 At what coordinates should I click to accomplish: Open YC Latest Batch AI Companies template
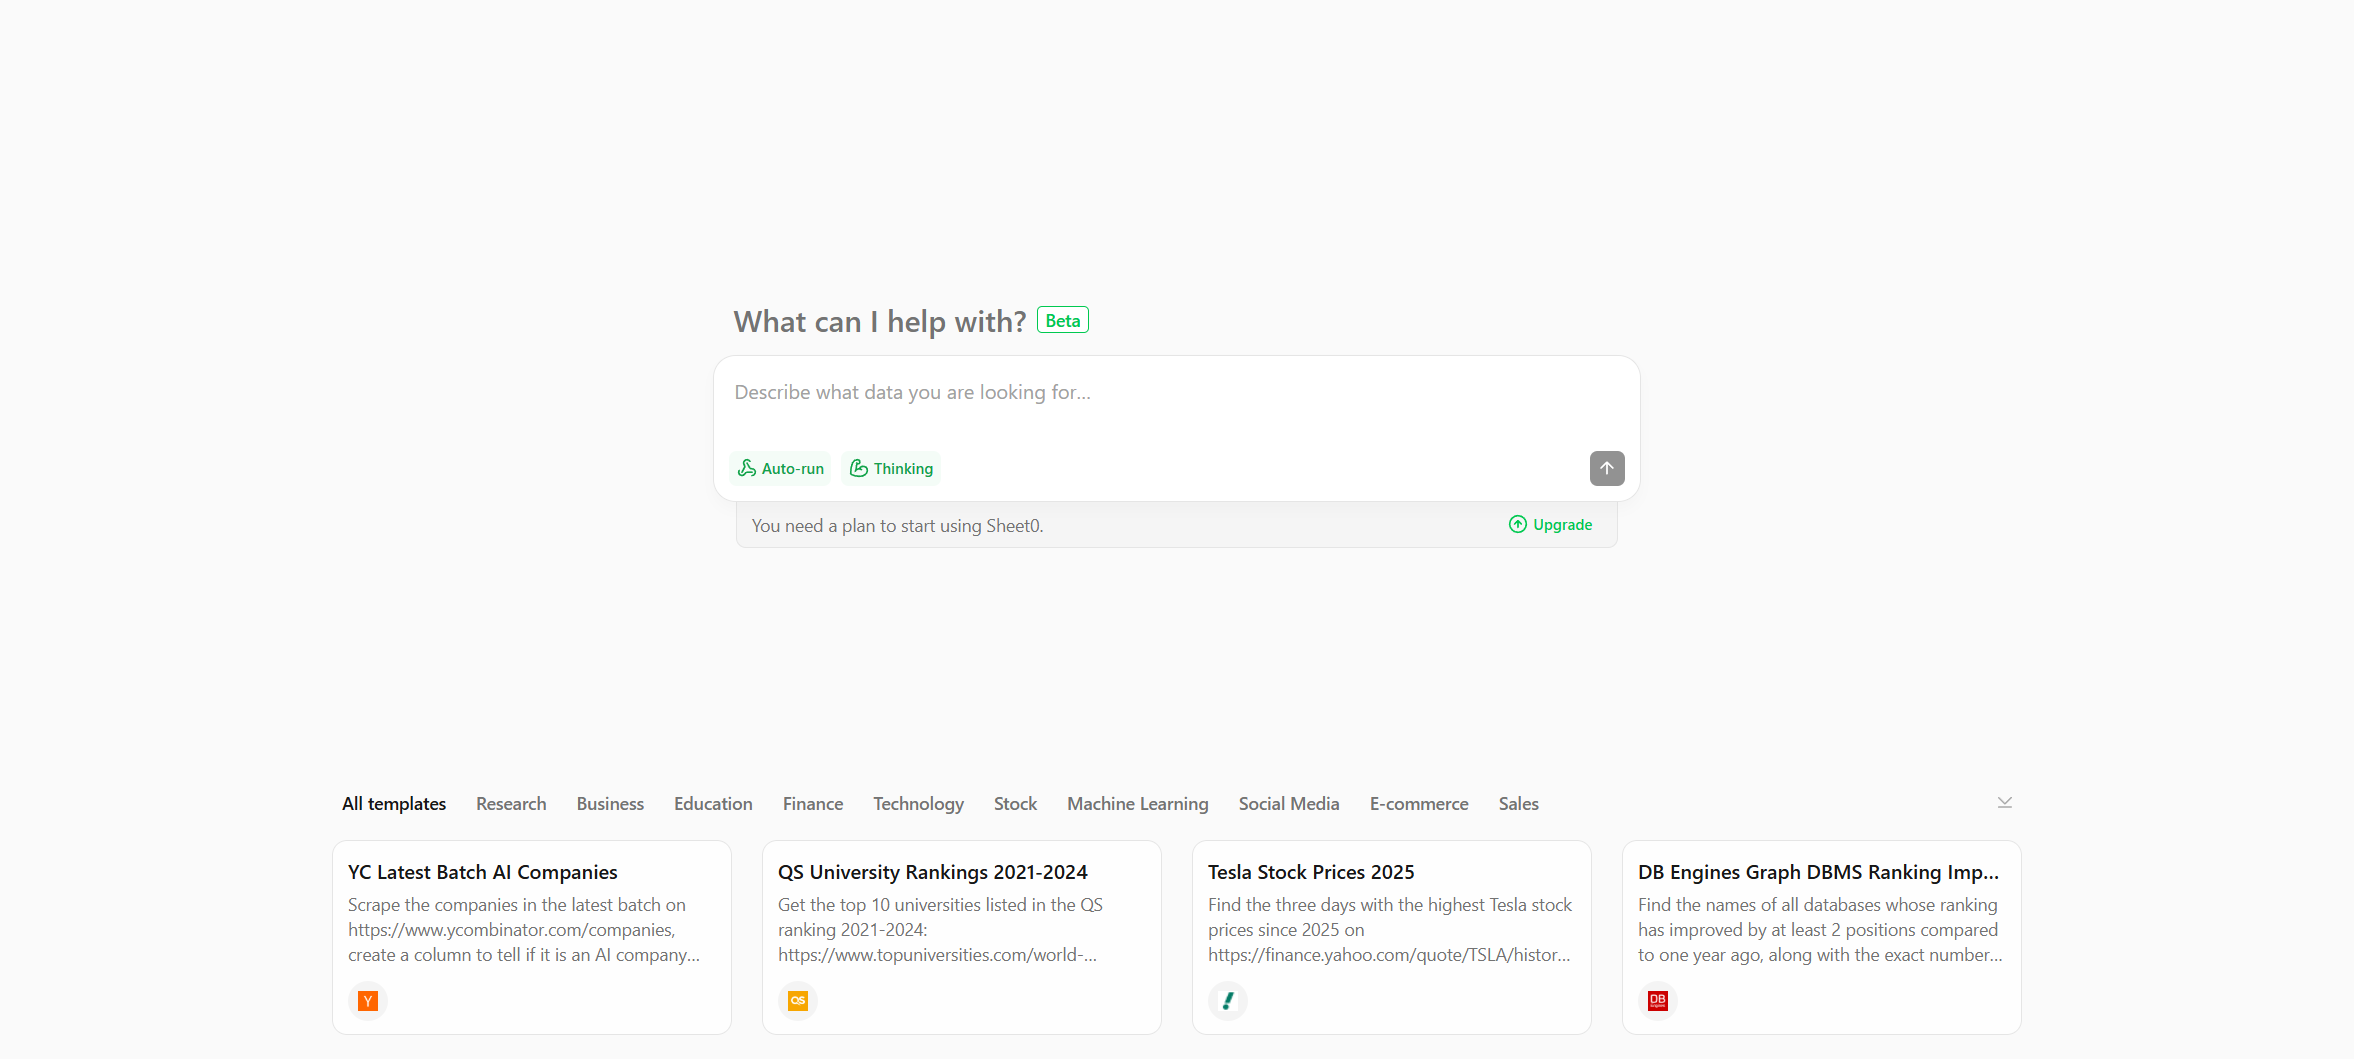click(x=532, y=938)
